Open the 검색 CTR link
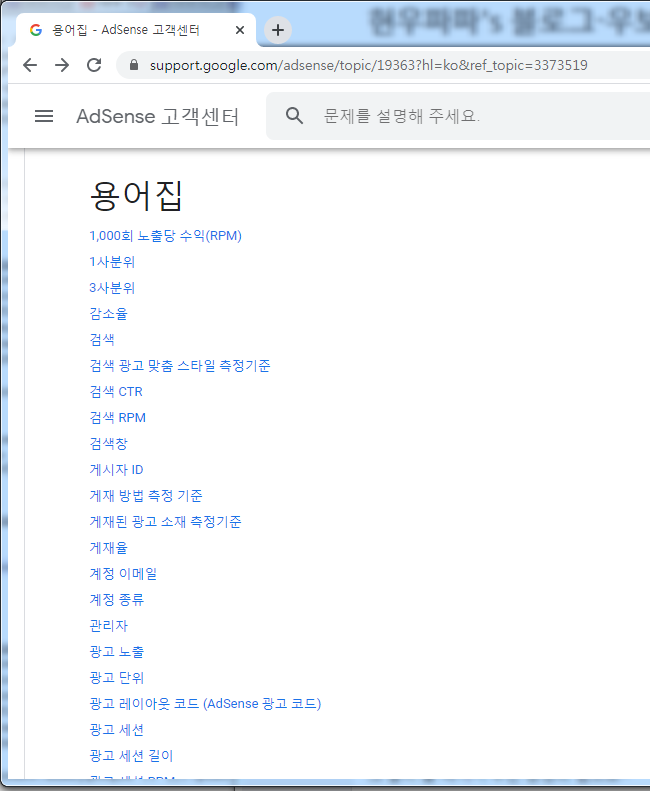 [x=116, y=391]
